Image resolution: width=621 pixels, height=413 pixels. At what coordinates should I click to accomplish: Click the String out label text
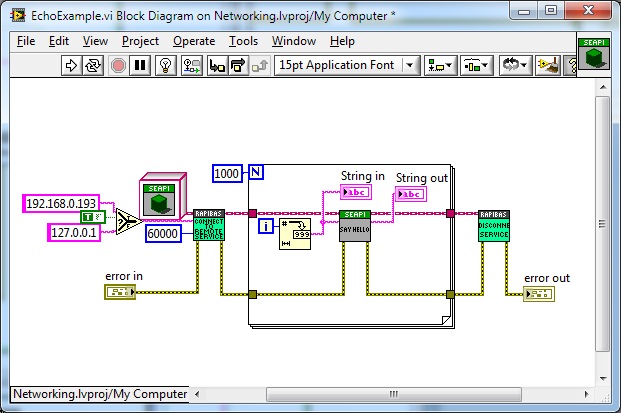pos(422,178)
